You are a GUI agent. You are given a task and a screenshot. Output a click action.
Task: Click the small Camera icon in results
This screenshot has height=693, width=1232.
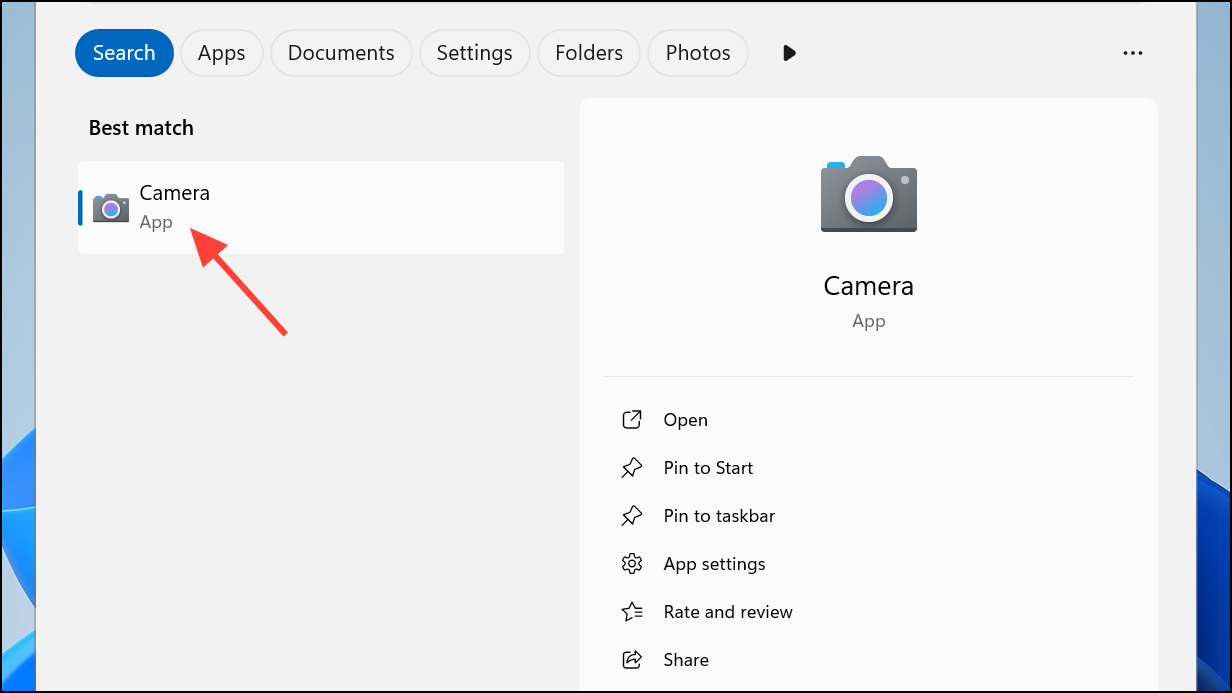pyautogui.click(x=111, y=208)
